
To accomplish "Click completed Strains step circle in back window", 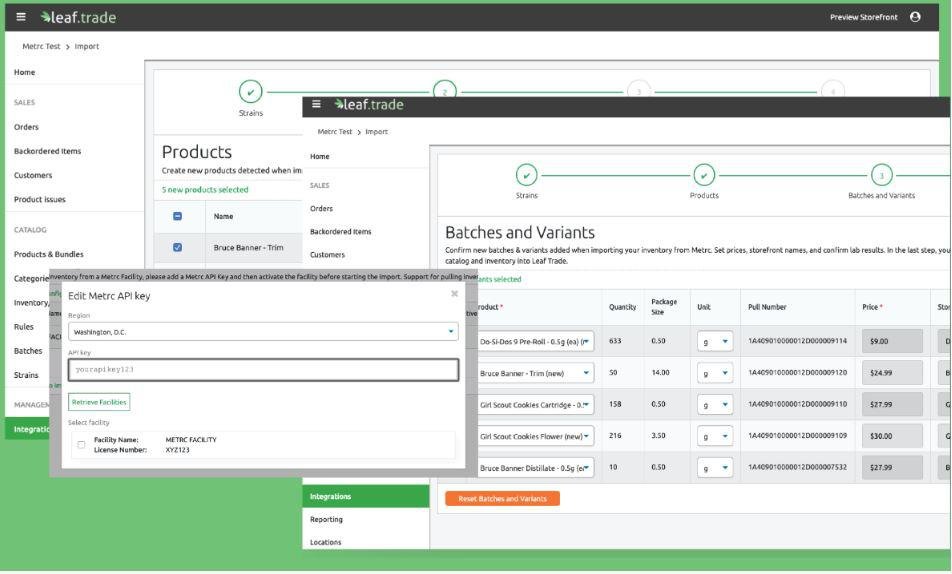I will [x=250, y=92].
